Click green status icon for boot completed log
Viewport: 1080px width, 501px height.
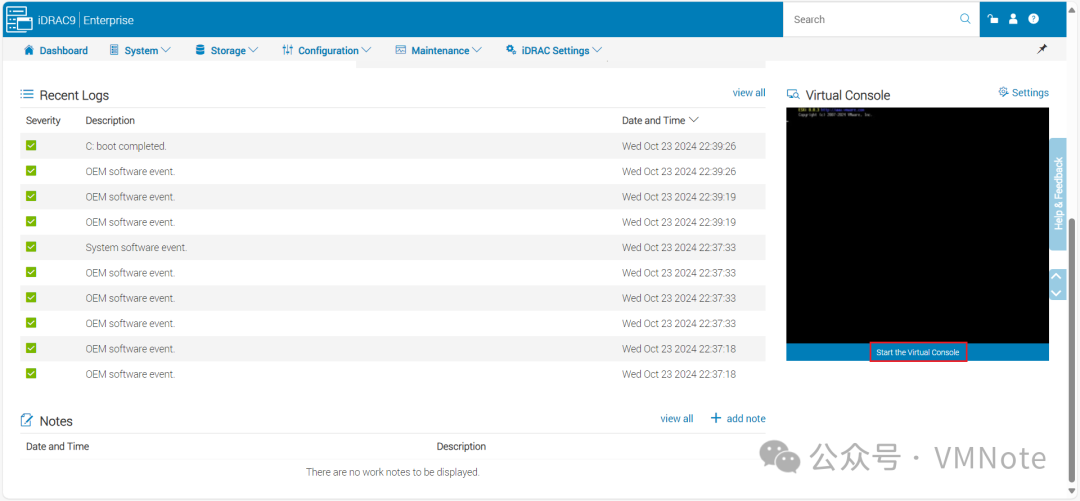tap(31, 145)
